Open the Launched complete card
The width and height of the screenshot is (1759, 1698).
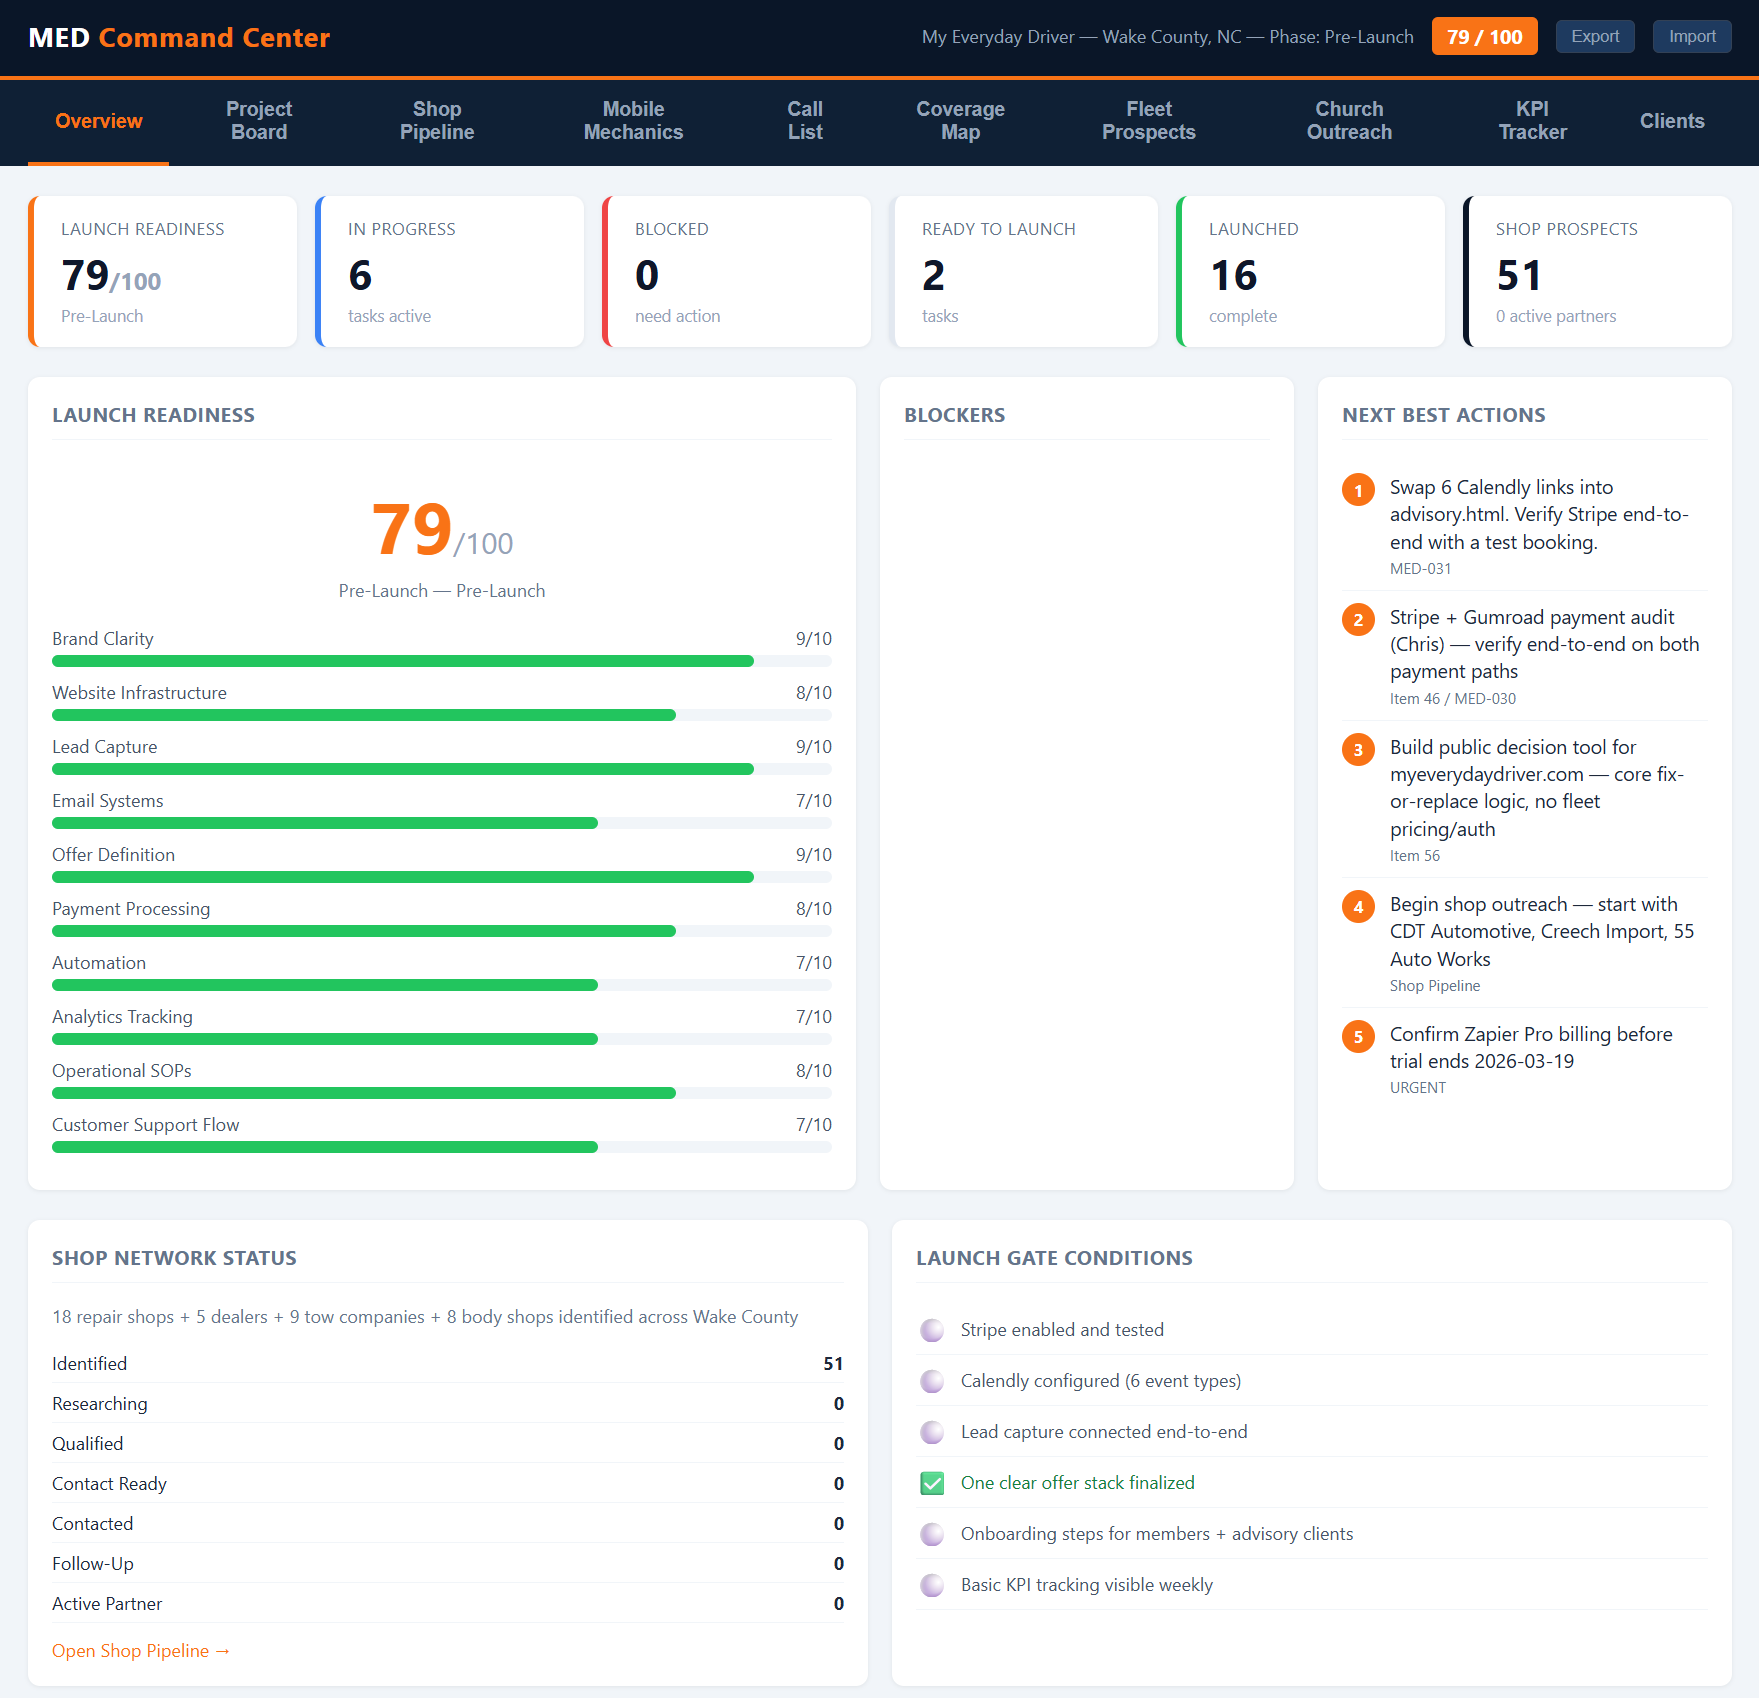pos(1311,272)
